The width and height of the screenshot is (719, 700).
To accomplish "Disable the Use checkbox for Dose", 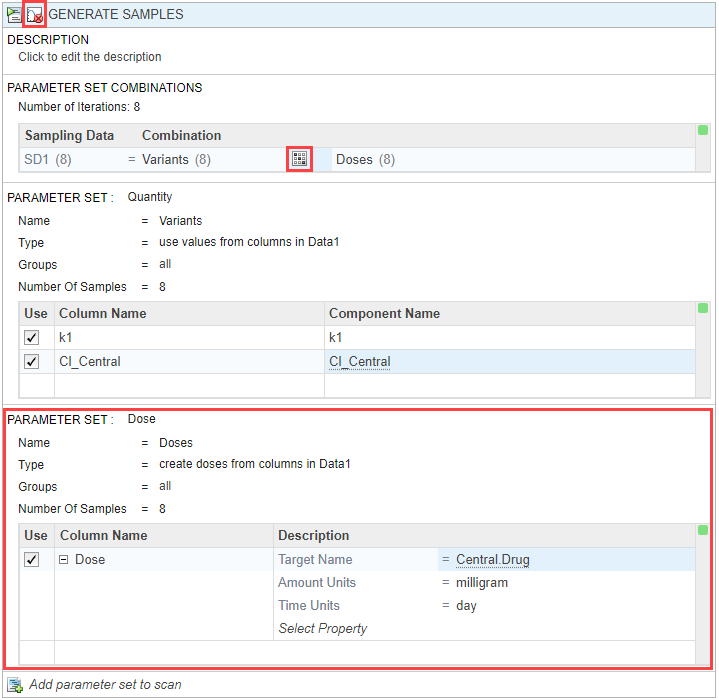I will tap(32, 560).
